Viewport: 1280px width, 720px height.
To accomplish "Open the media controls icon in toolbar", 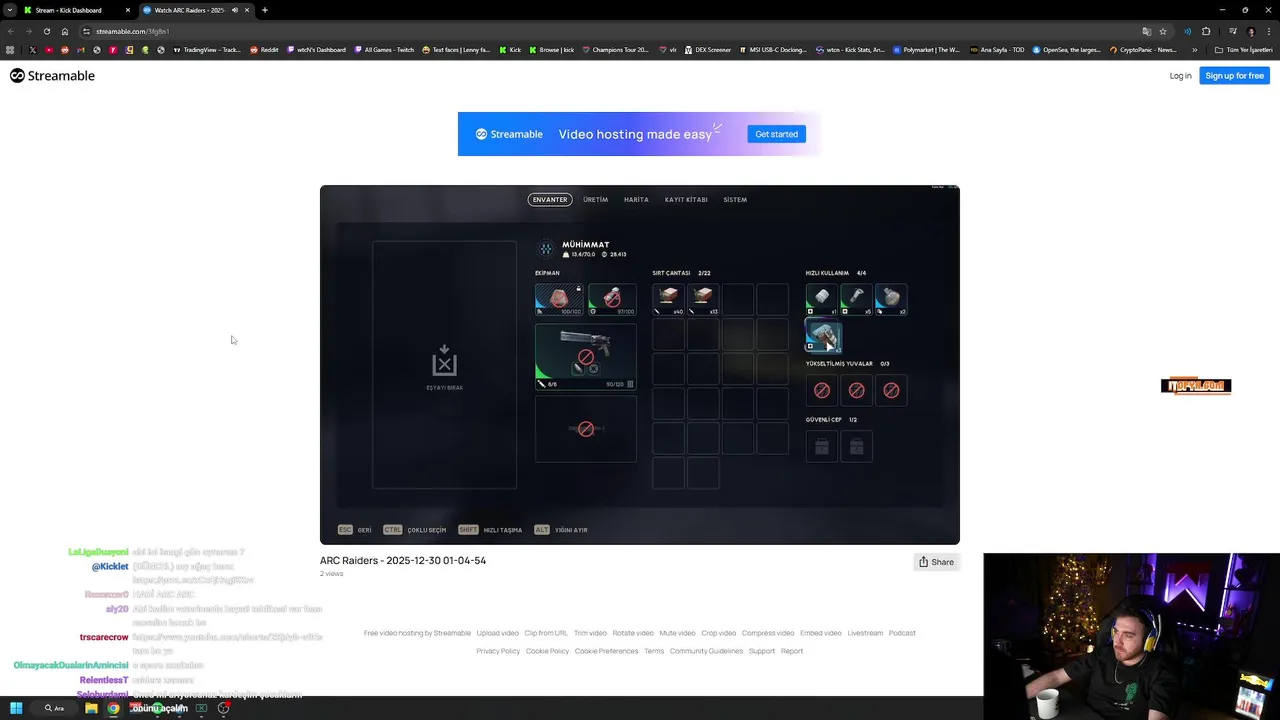I will tap(1232, 31).
